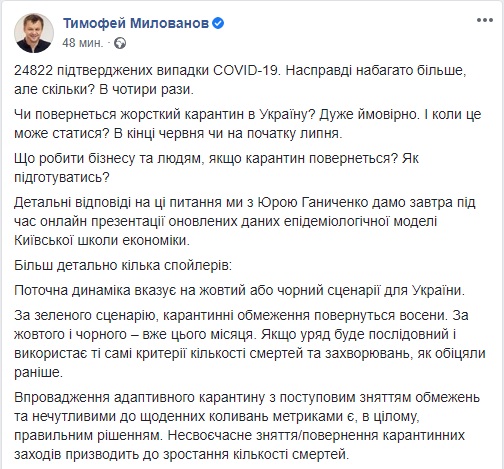Click the word 'раніше.' on its own line
This screenshot has height=469, width=504.
click(x=39, y=372)
